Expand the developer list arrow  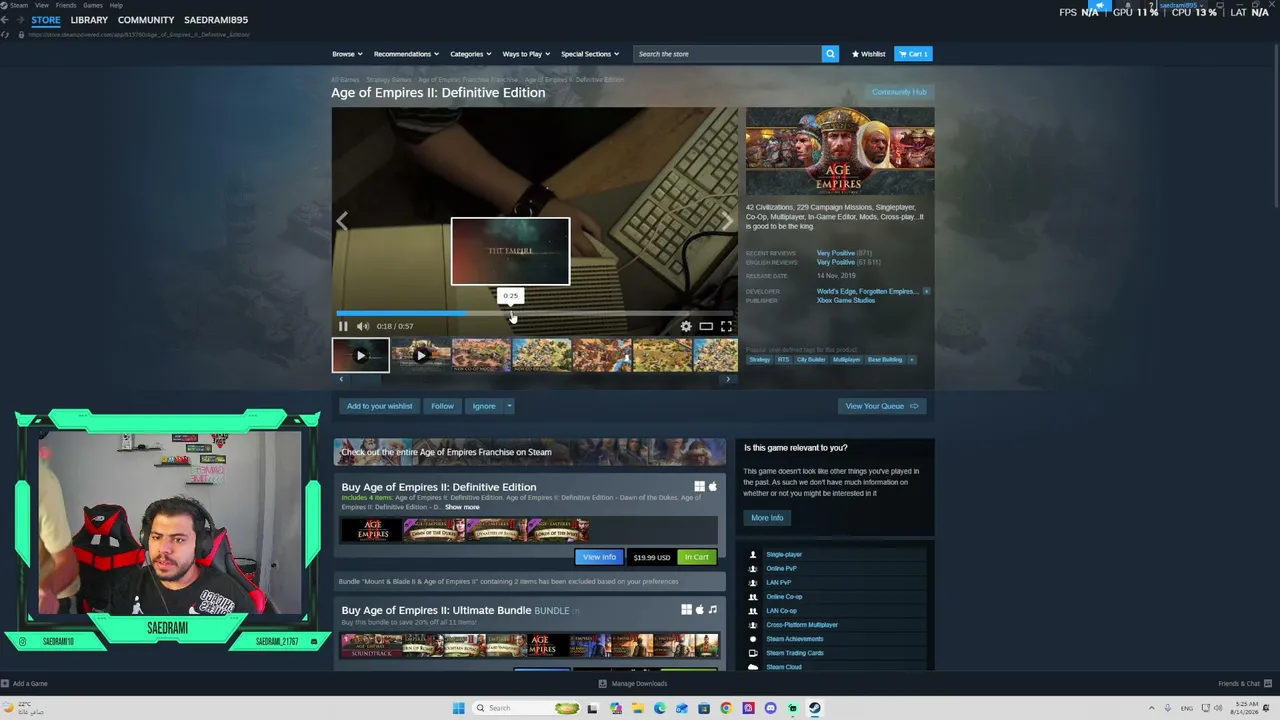(926, 291)
